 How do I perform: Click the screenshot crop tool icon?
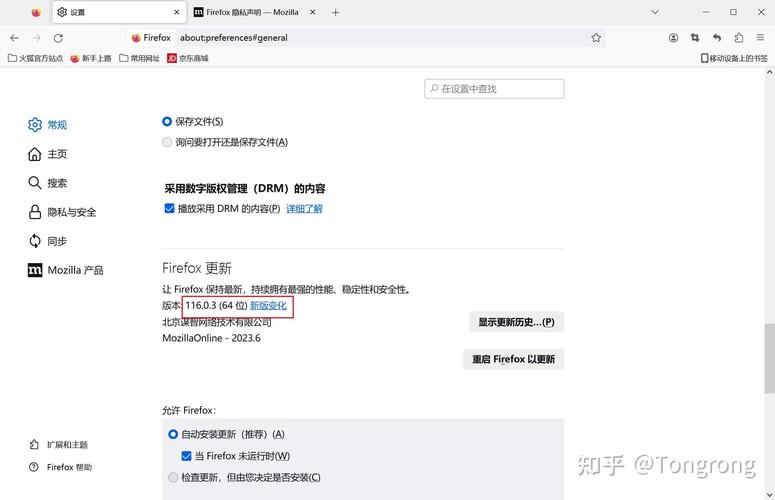pyautogui.click(x=695, y=38)
